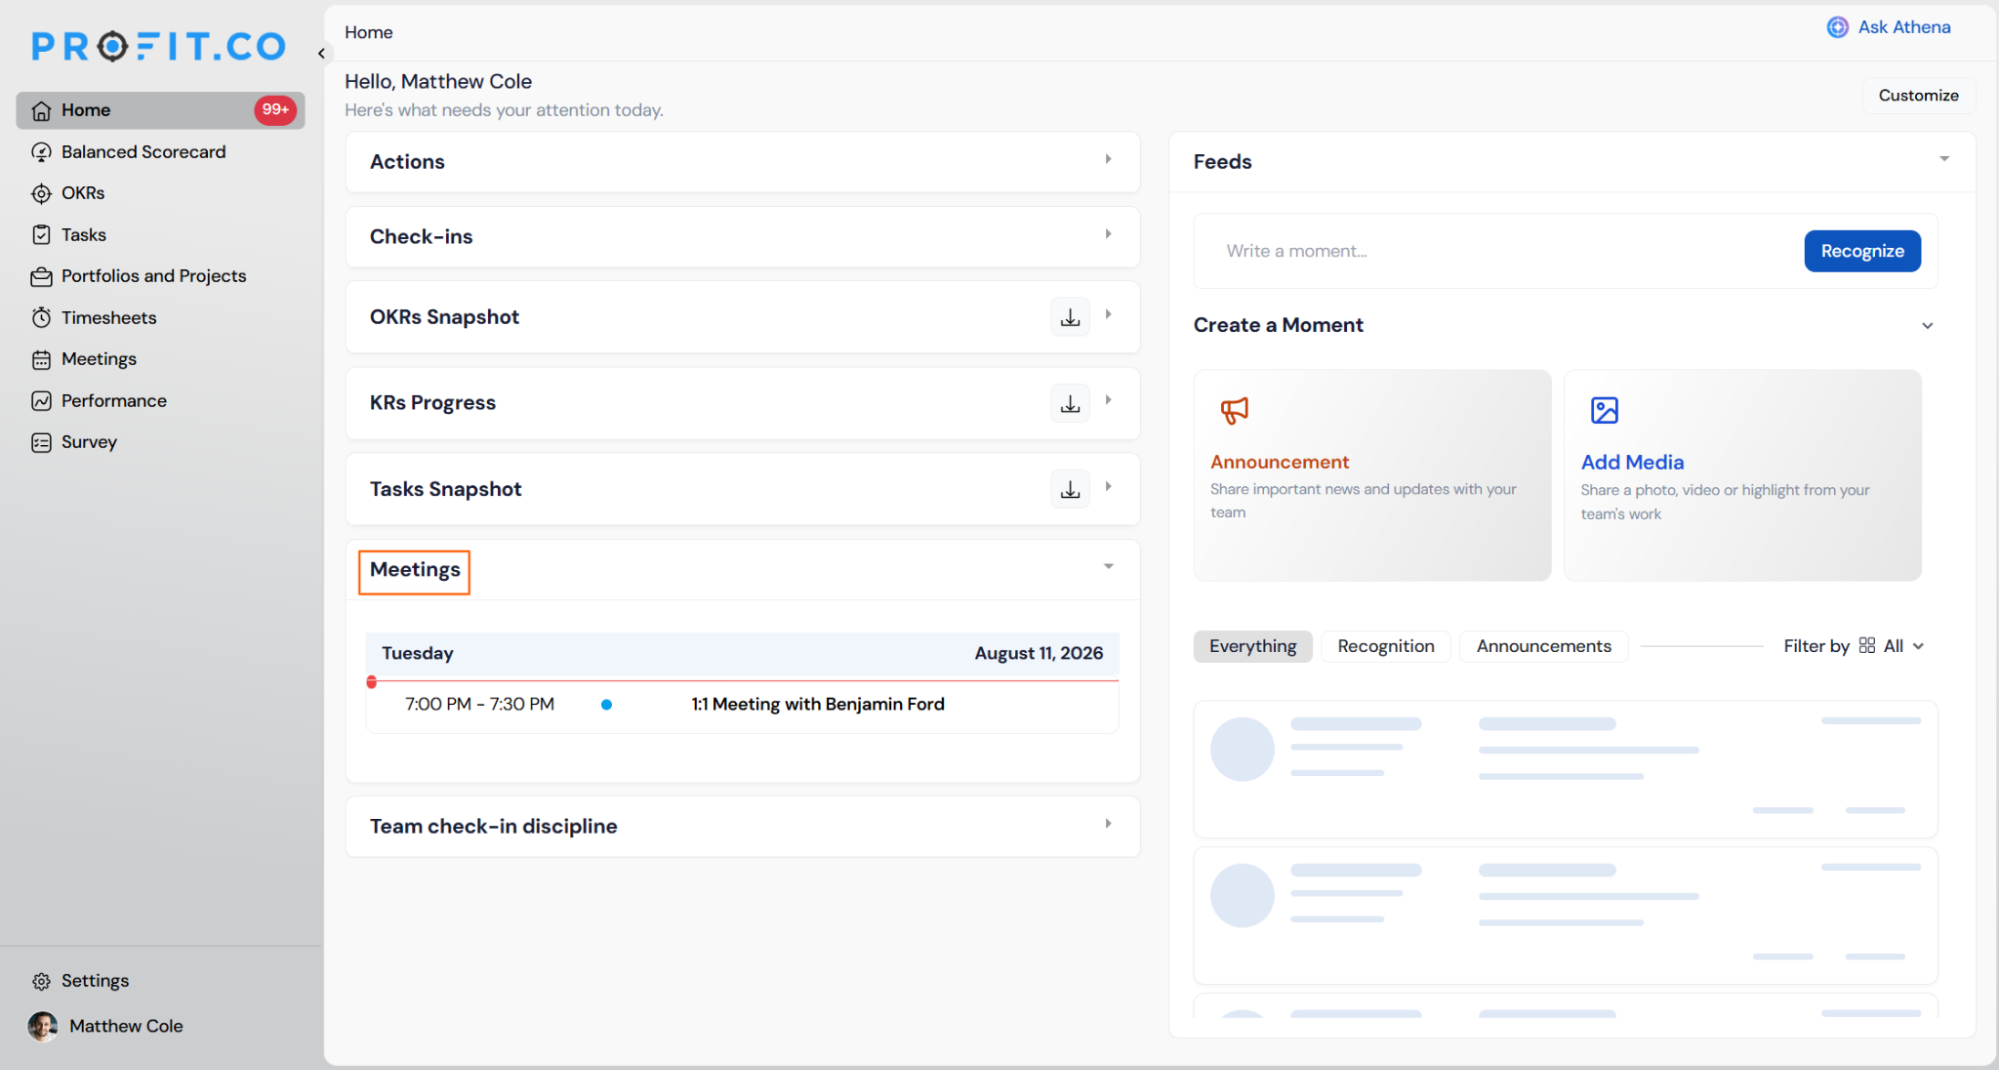Click the Tuesday day label

[417, 653]
